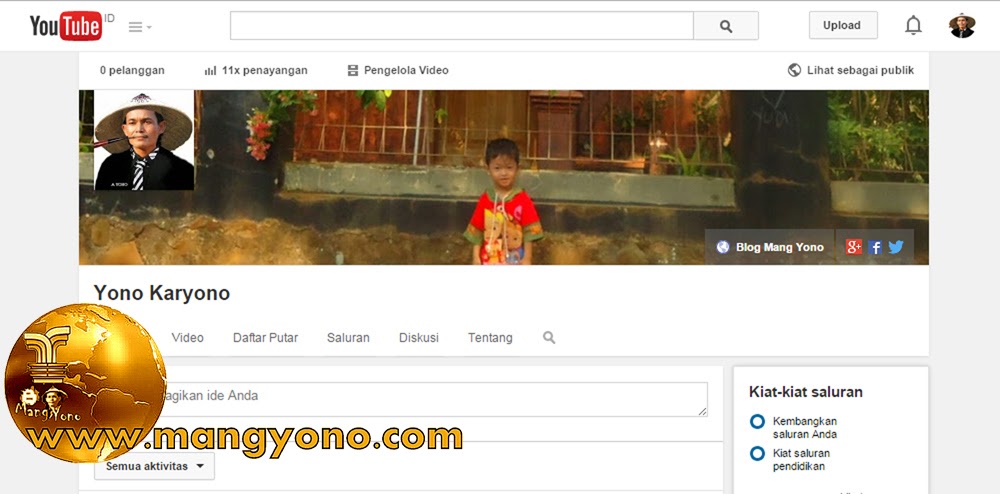Click the globe icon beside Blog Mang Yono
The height and width of the screenshot is (494, 1000).
click(x=723, y=247)
